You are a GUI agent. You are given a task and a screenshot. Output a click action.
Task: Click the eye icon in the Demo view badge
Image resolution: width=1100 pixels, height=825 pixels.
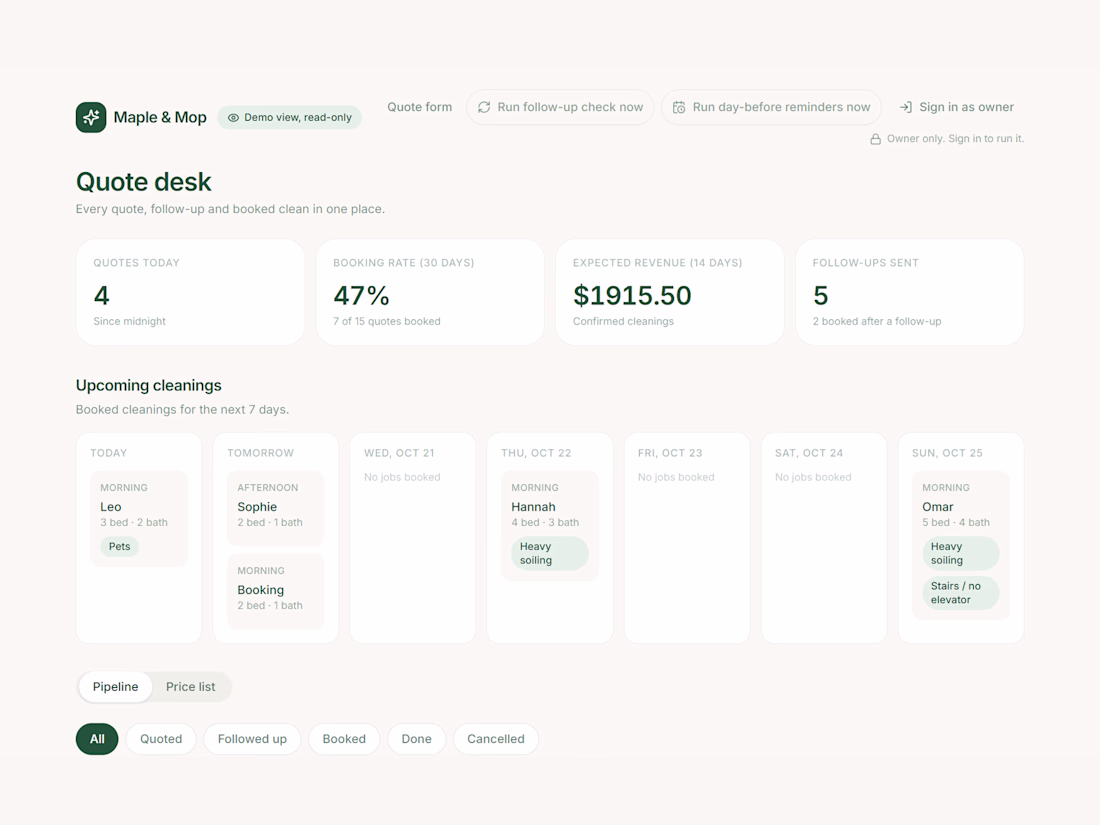tap(234, 118)
